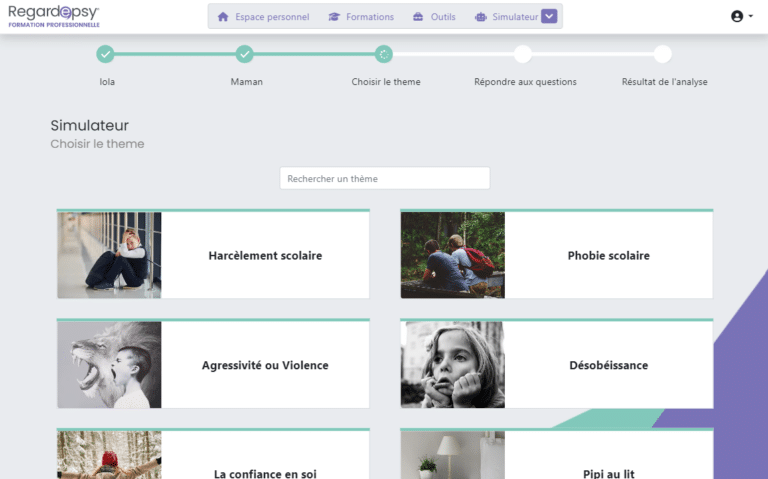Click the robot icon beside Simulateur

[x=481, y=17]
